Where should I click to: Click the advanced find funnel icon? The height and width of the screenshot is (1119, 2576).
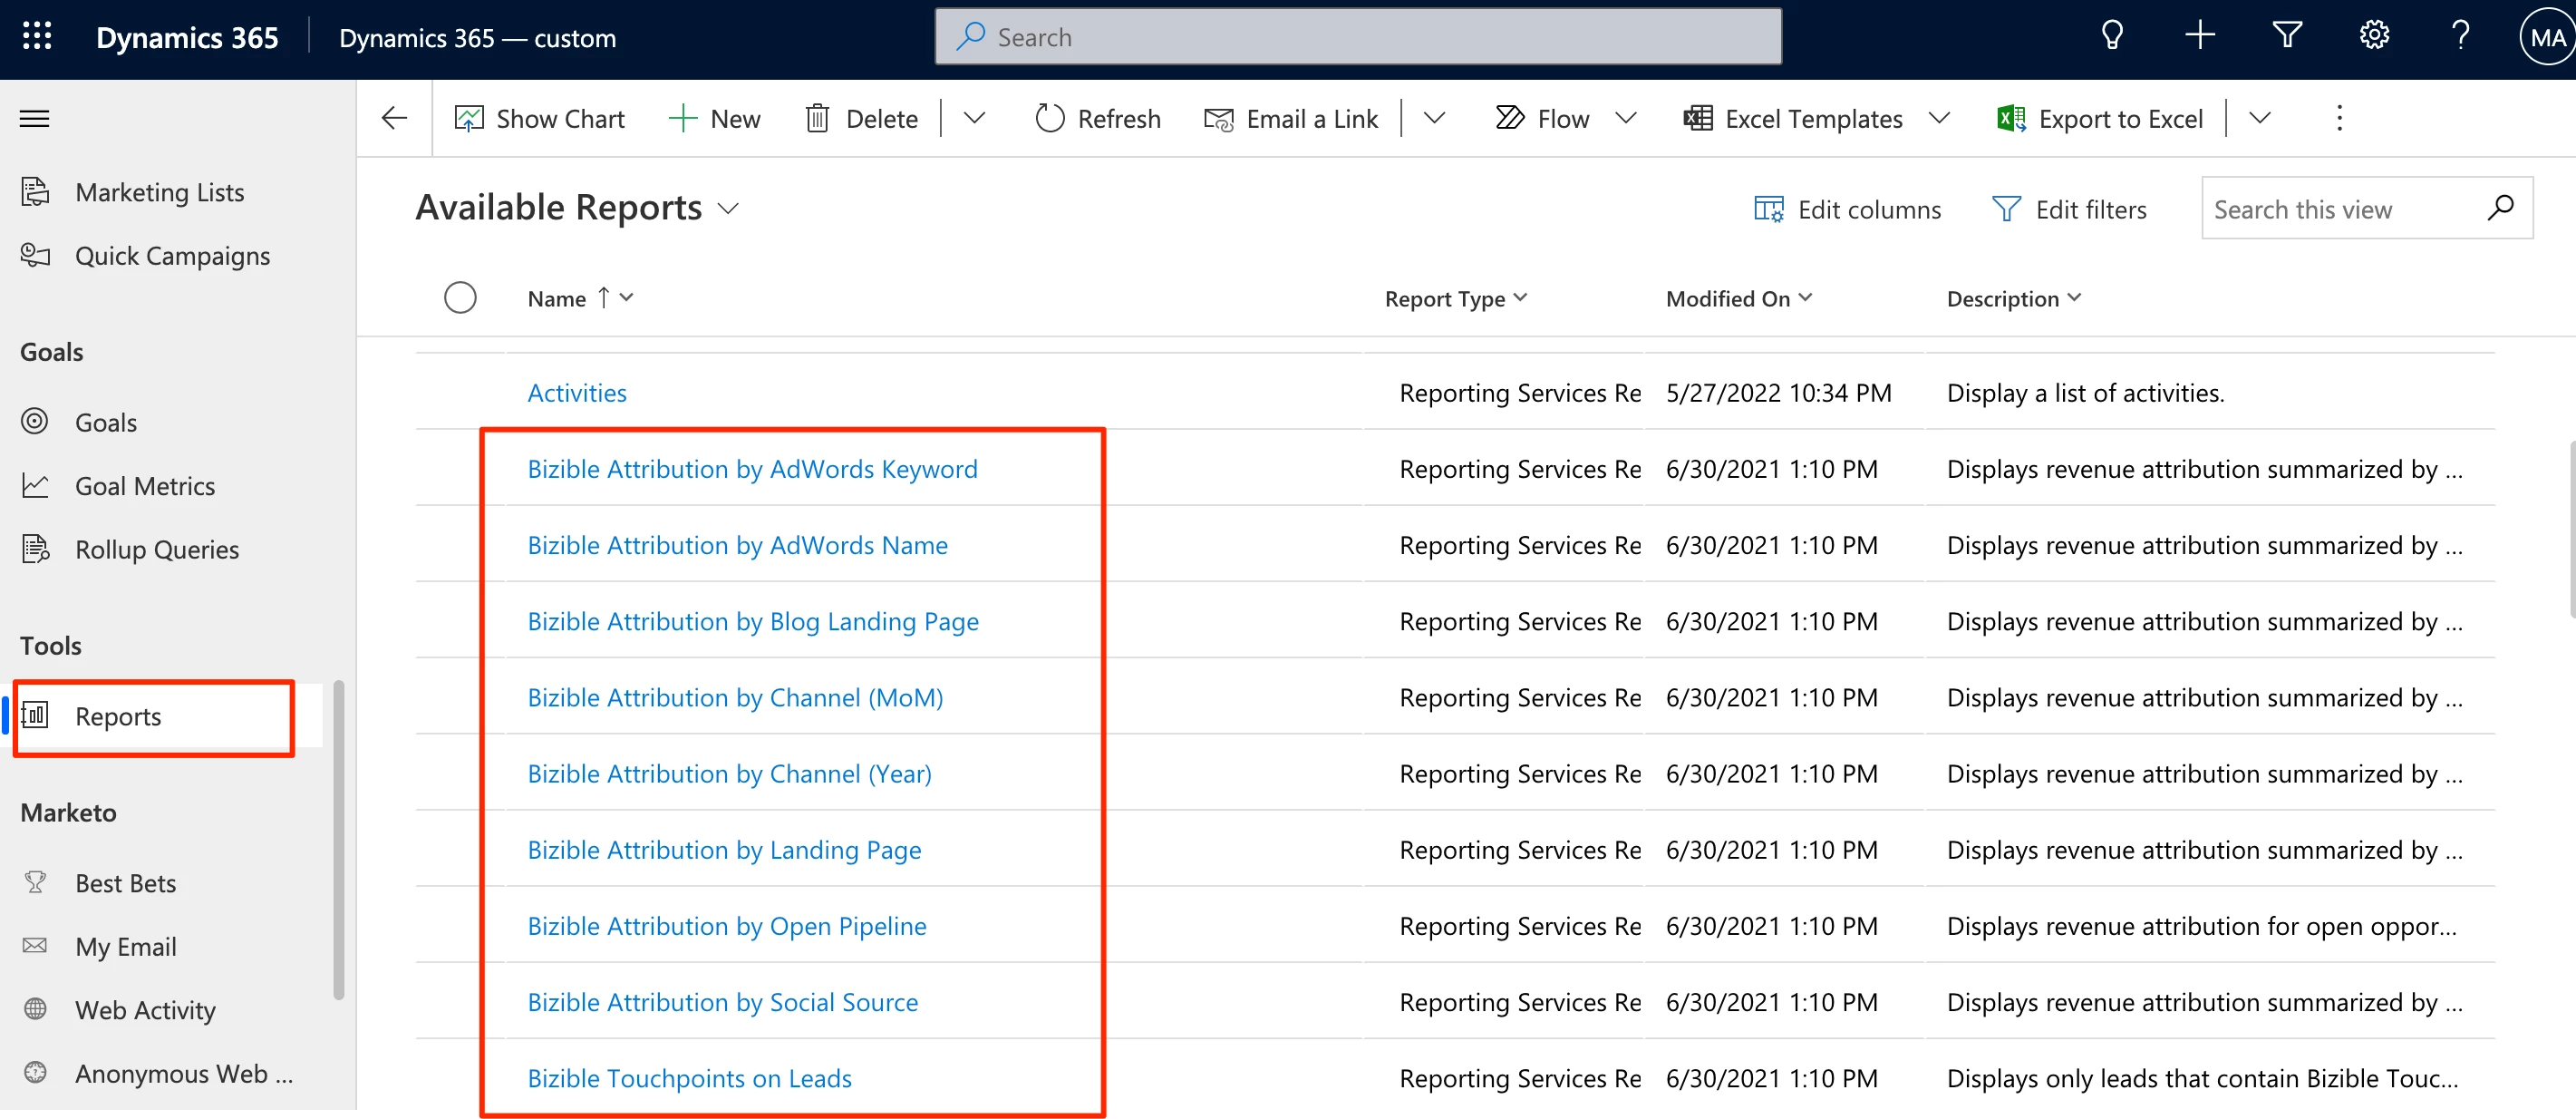coord(2287,37)
